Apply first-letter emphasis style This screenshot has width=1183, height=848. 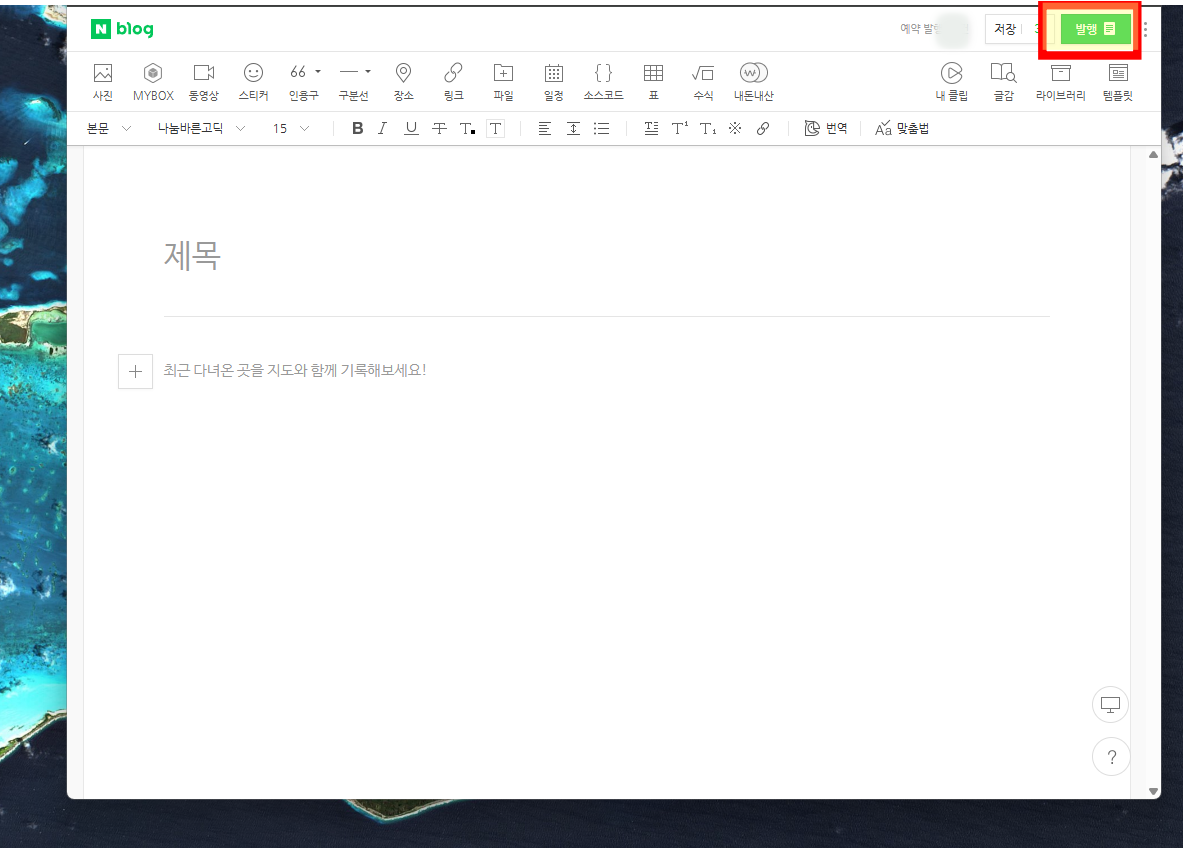[x=651, y=128]
